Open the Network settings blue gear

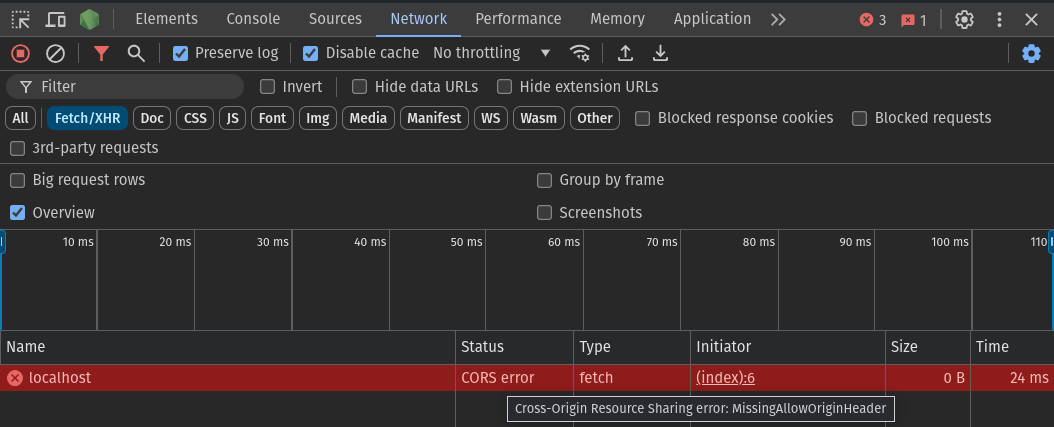click(1031, 53)
